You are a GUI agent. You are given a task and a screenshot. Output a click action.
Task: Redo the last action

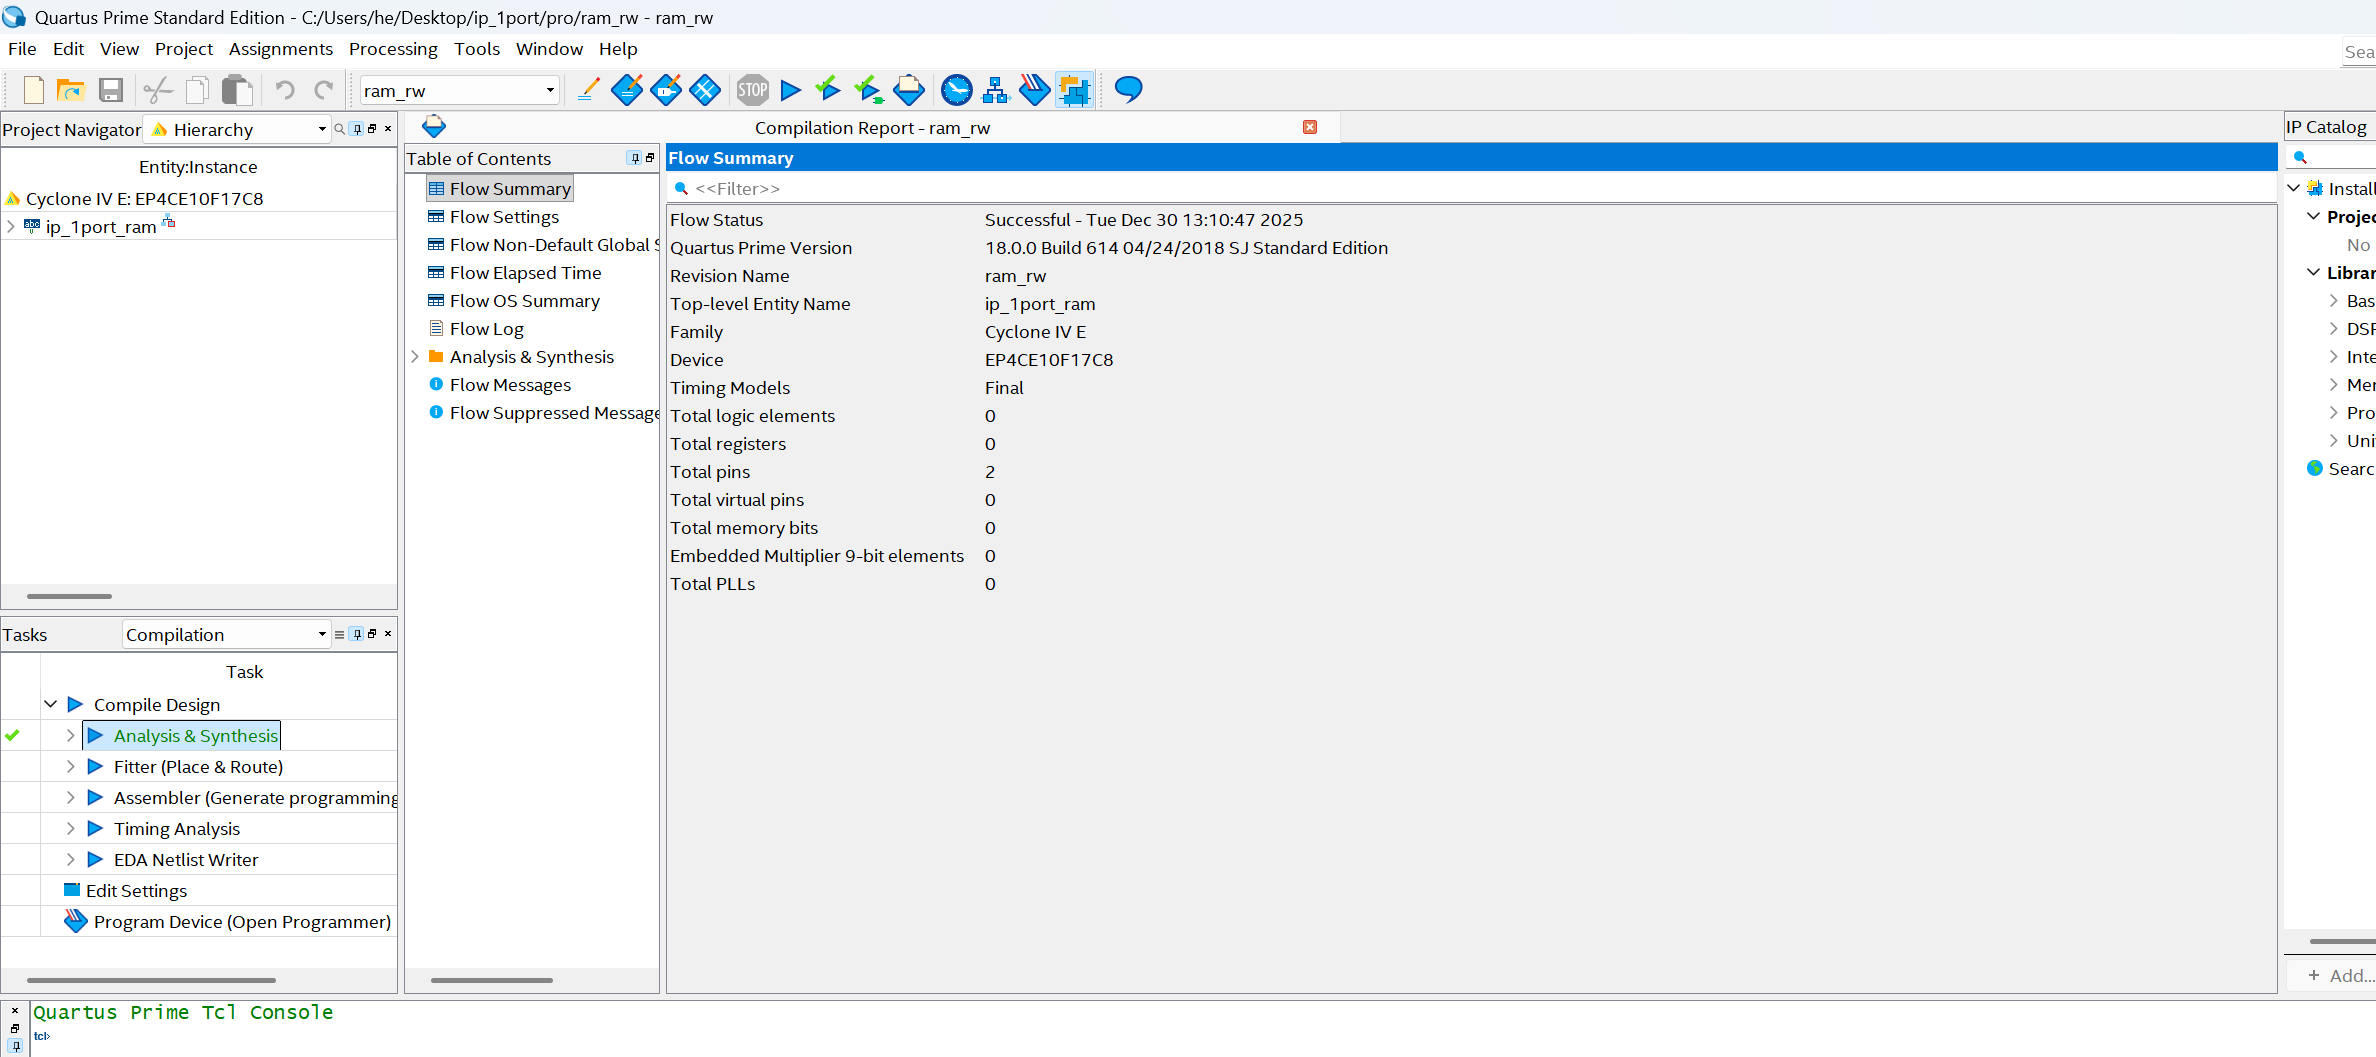pos(323,90)
